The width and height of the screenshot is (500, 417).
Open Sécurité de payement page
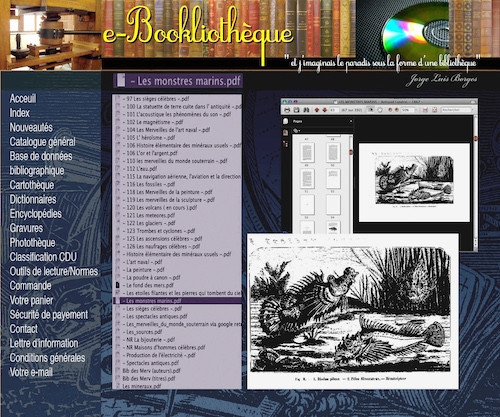[49, 315]
